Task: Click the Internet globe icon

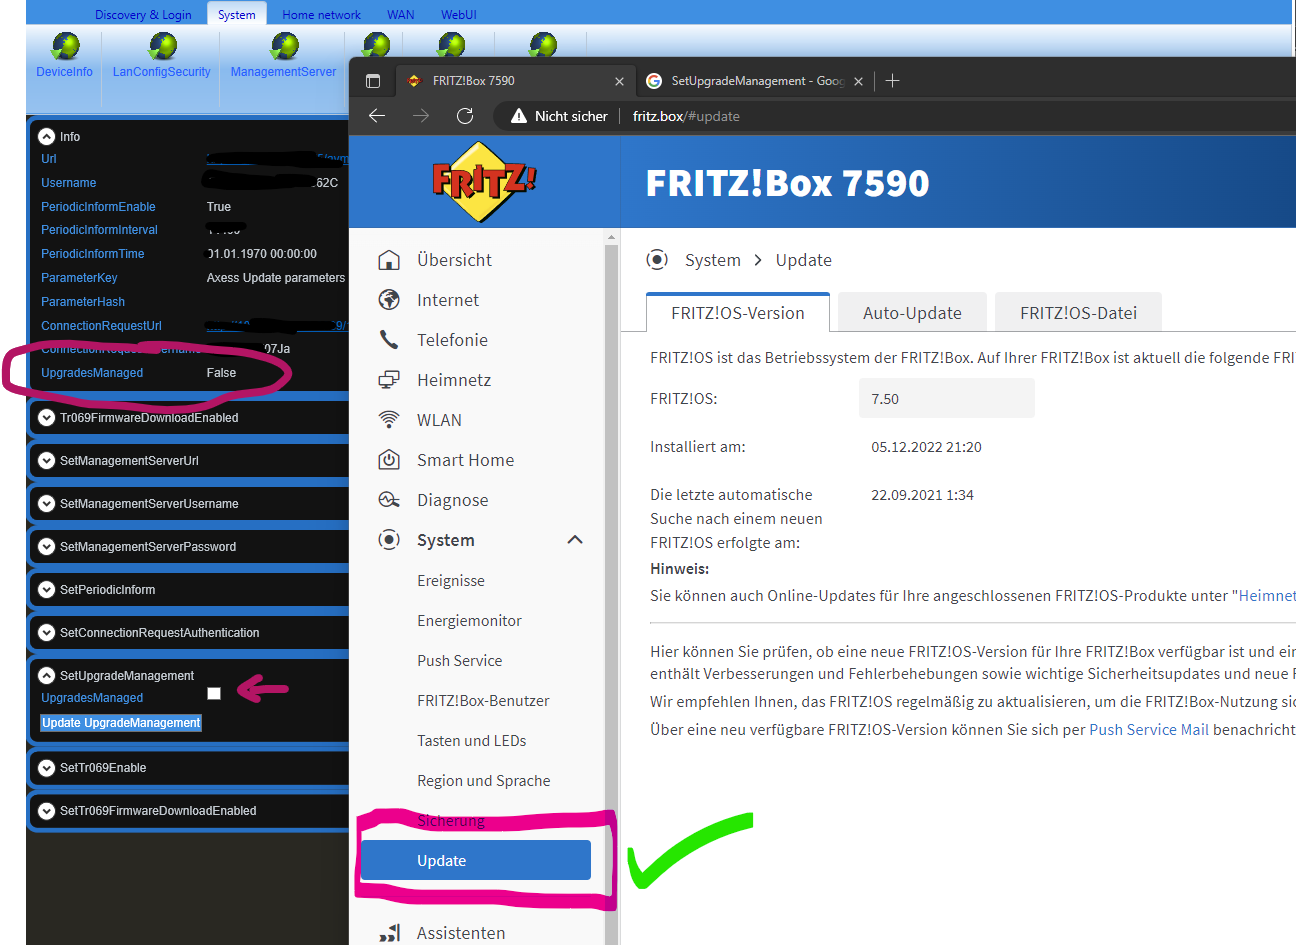Action: tap(389, 300)
